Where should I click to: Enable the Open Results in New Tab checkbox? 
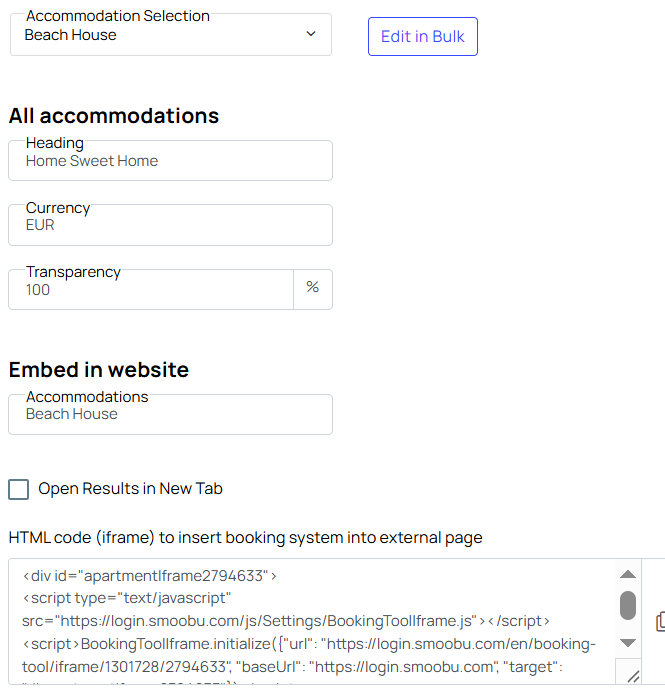click(19, 489)
